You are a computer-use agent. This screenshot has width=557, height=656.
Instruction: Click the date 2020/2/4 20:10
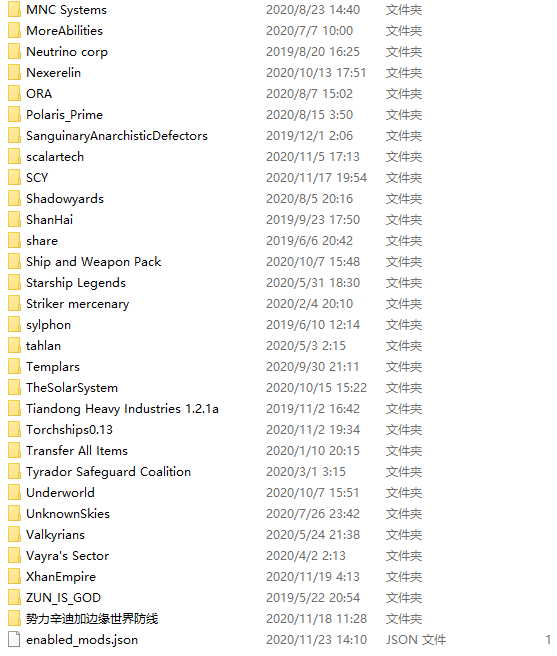click(310, 303)
